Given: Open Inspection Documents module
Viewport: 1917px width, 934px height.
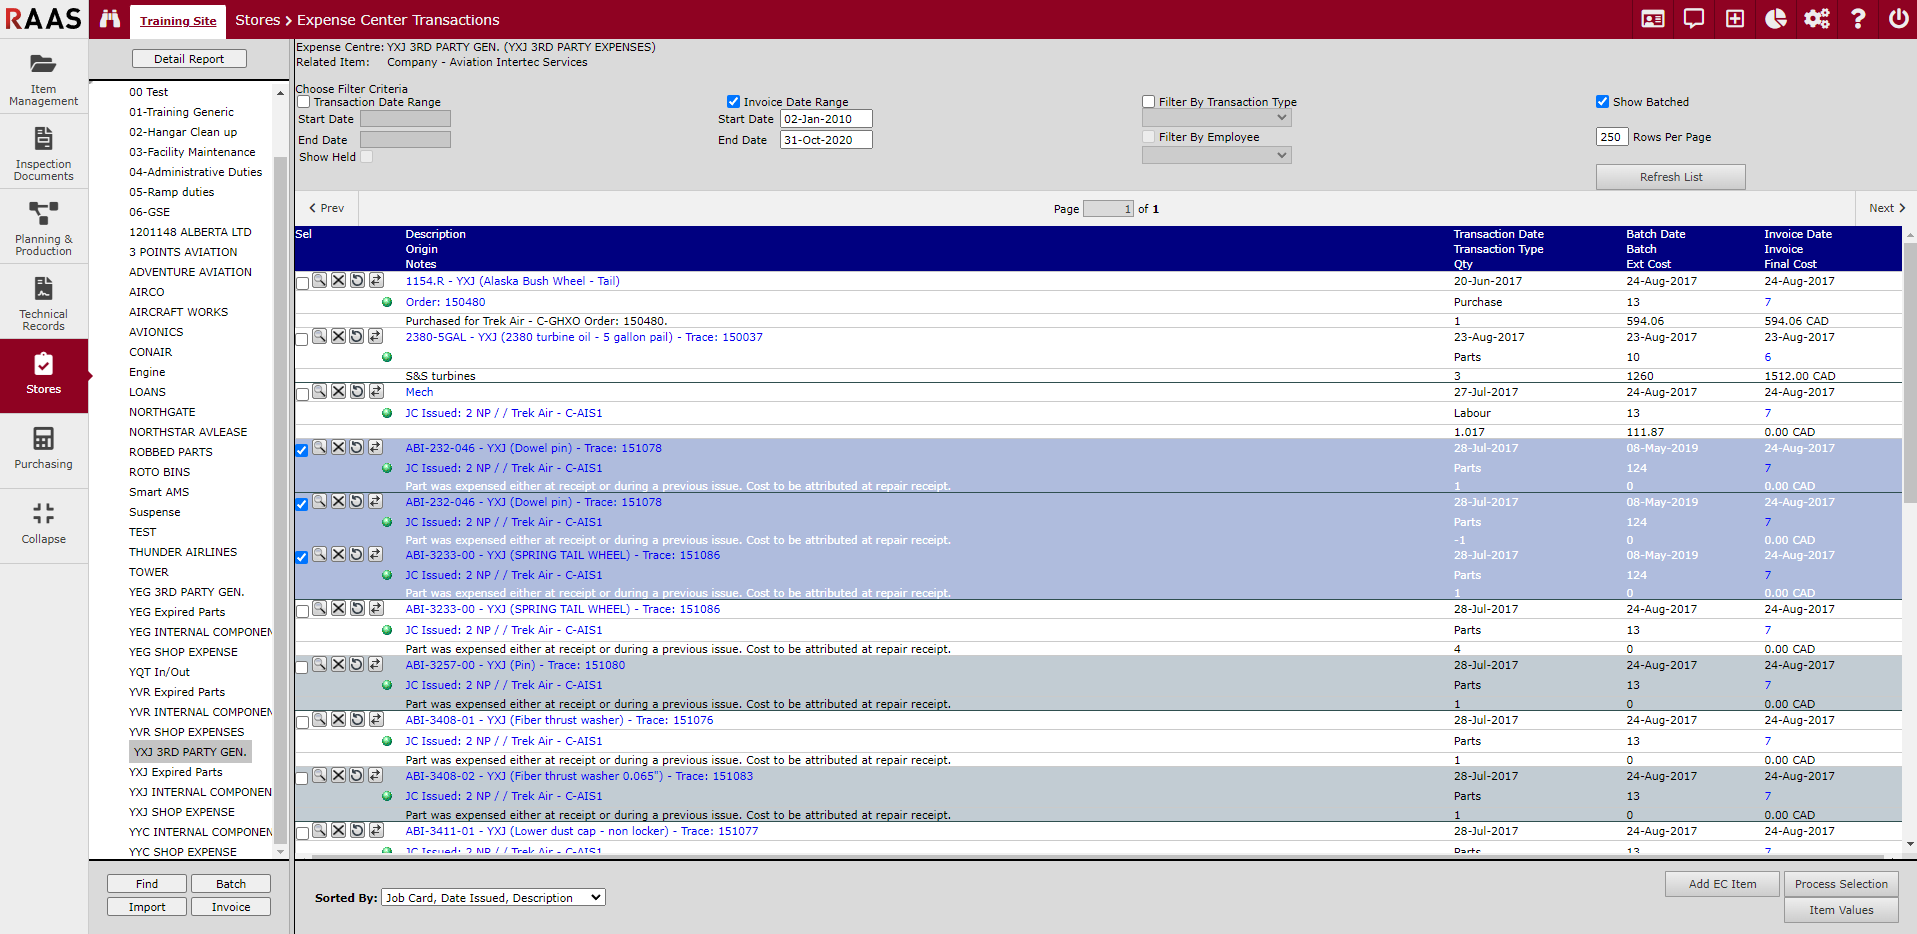Looking at the screenshot, I should 43,152.
